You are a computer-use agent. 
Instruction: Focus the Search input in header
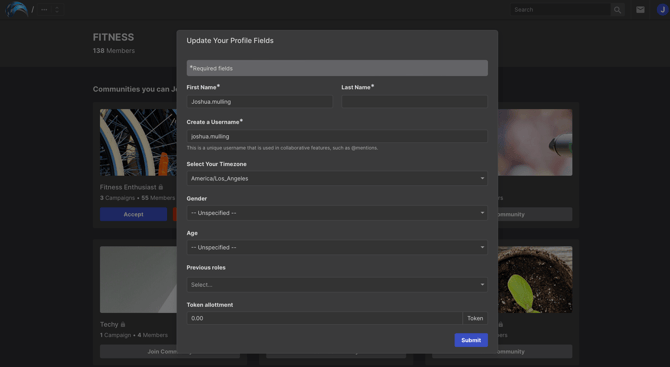(561, 10)
